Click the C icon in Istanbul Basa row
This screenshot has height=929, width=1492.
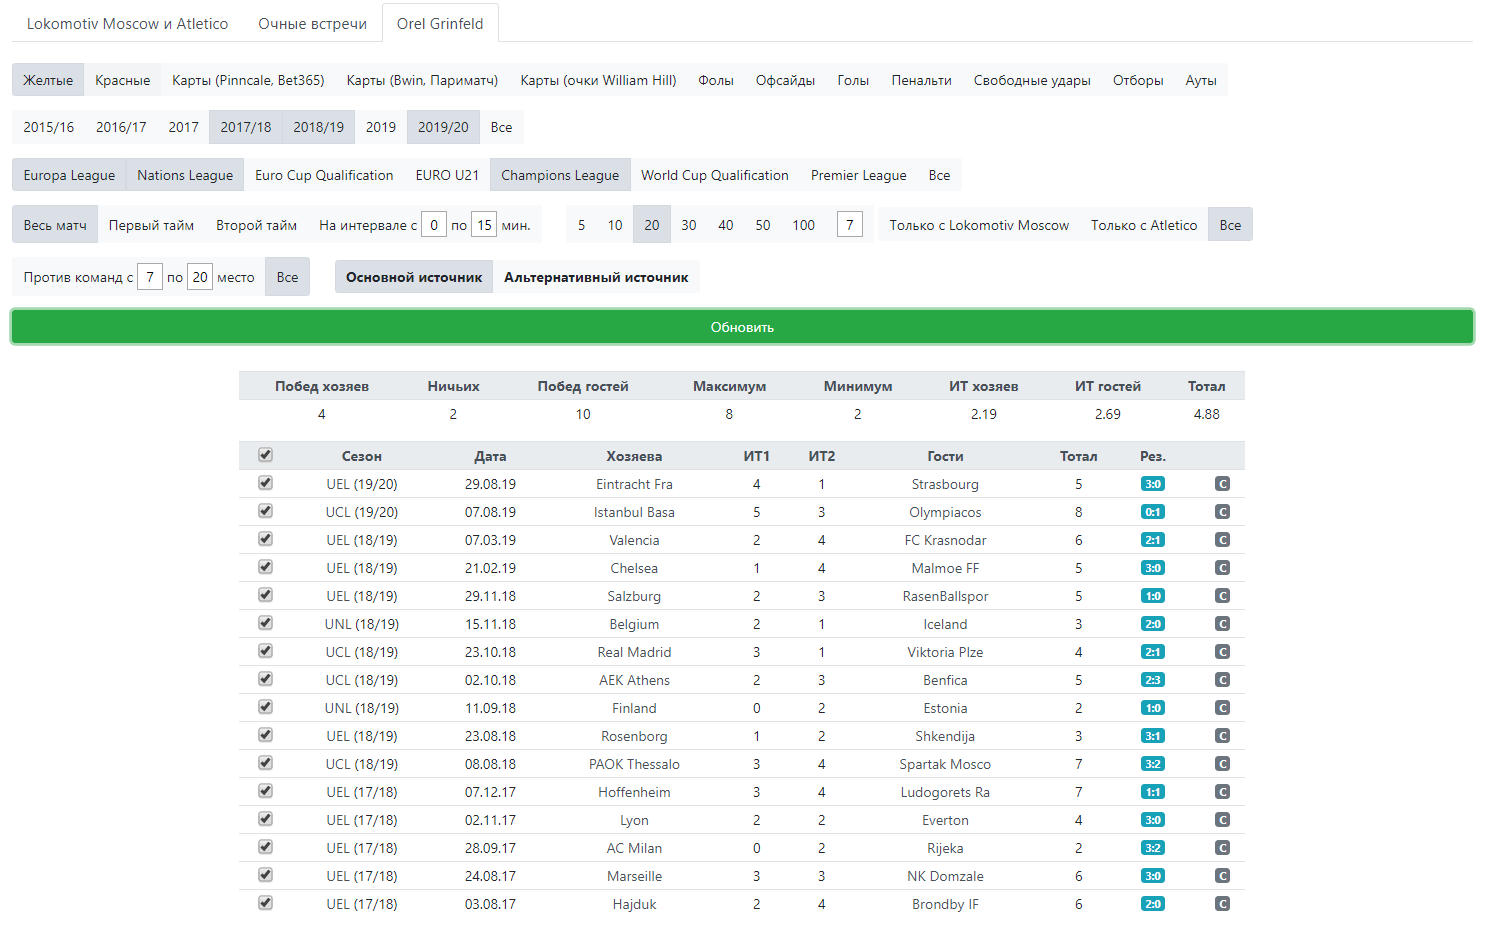pos(1222,512)
